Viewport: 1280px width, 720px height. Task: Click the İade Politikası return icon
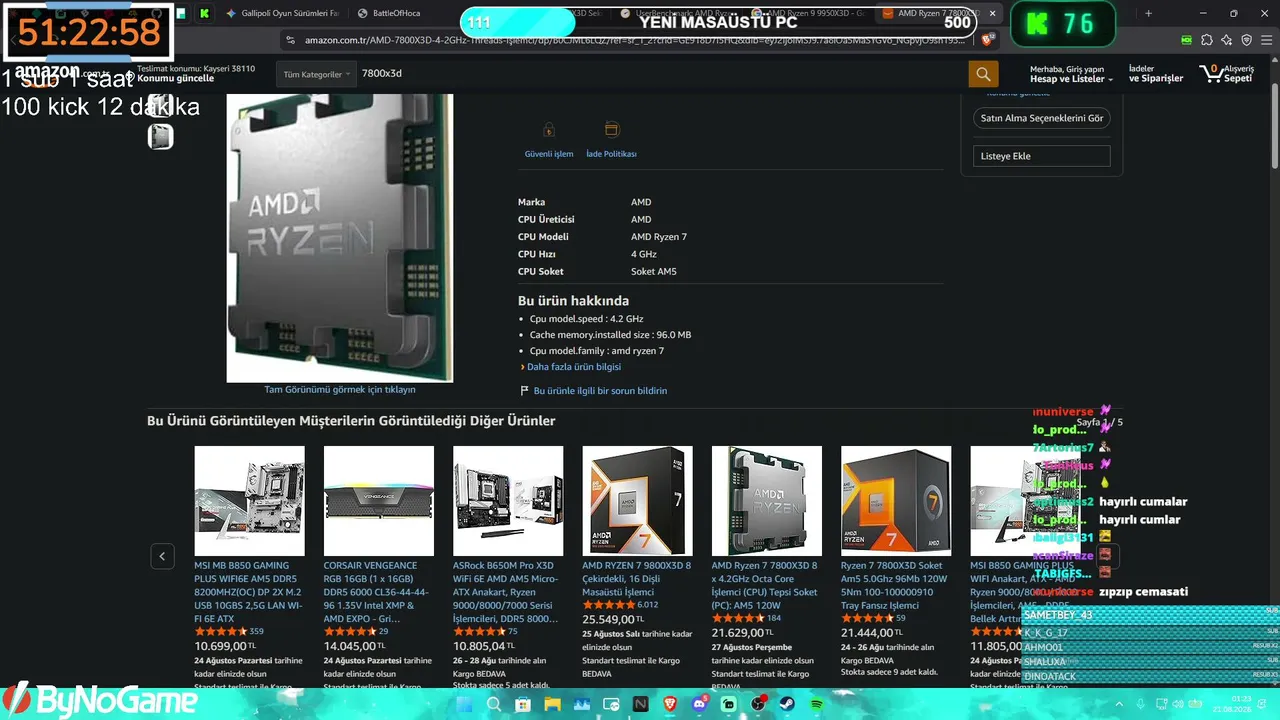coord(612,130)
